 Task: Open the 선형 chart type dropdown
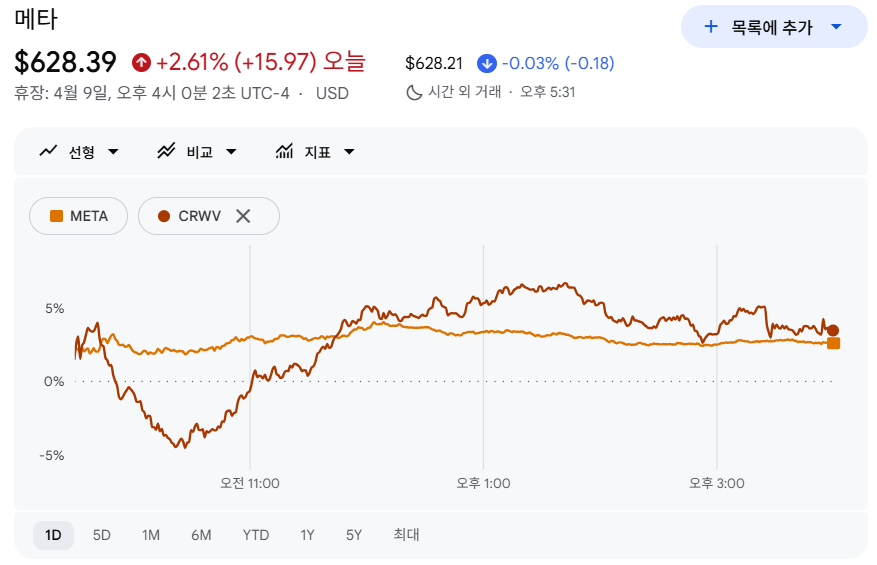pos(113,152)
